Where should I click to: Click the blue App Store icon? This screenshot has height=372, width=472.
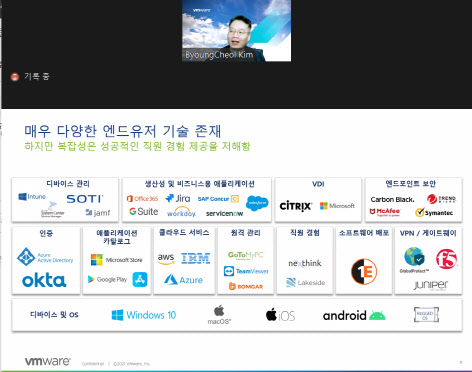pos(140,279)
